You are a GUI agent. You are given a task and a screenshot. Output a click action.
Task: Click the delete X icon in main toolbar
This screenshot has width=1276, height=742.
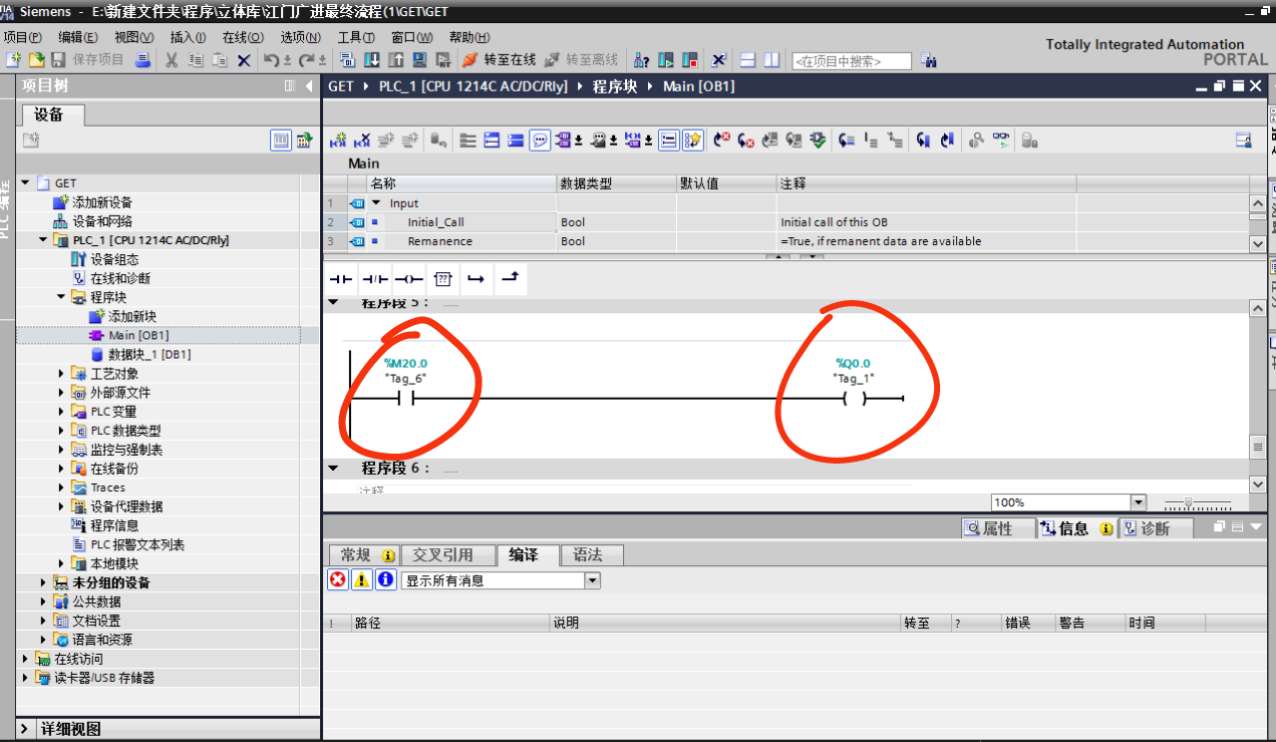tap(243, 60)
